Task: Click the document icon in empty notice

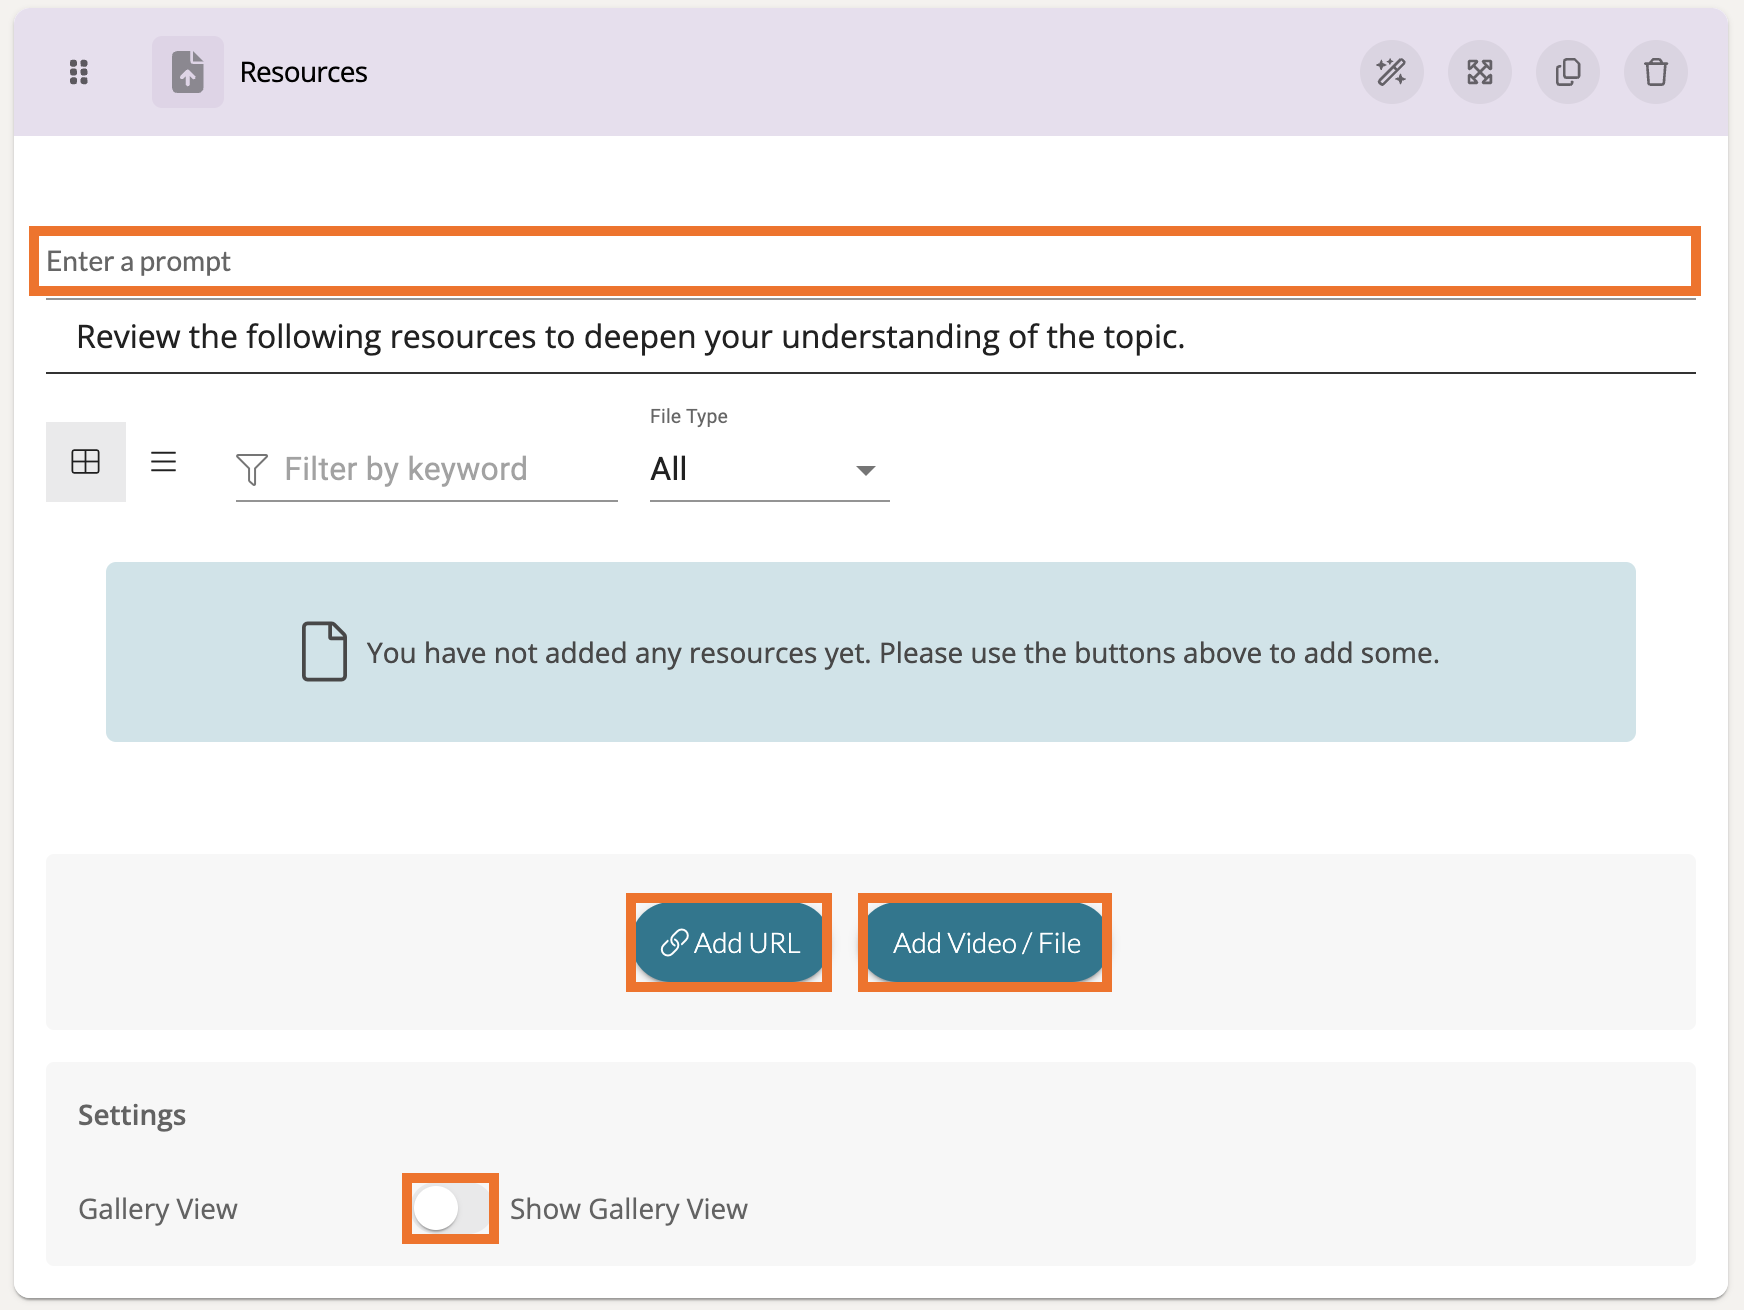Action: 324,652
